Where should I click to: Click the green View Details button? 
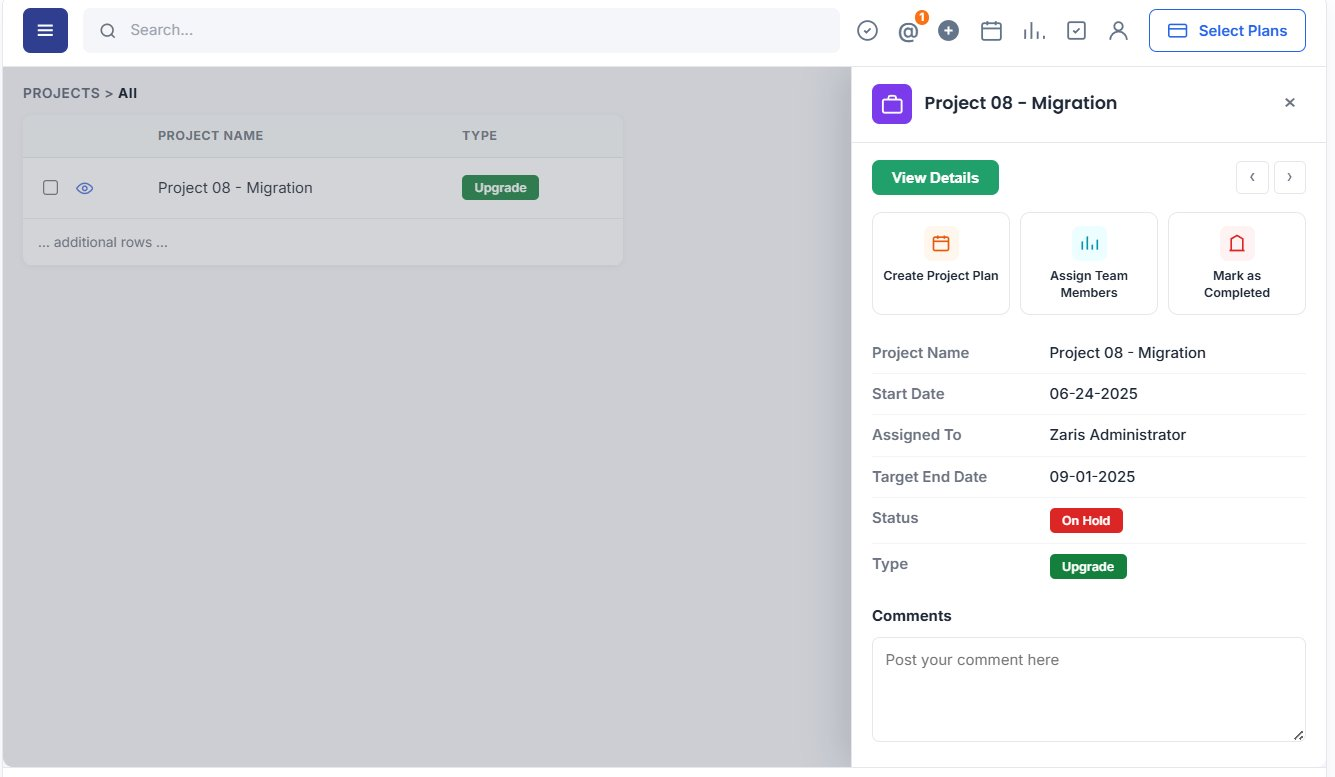tap(935, 177)
